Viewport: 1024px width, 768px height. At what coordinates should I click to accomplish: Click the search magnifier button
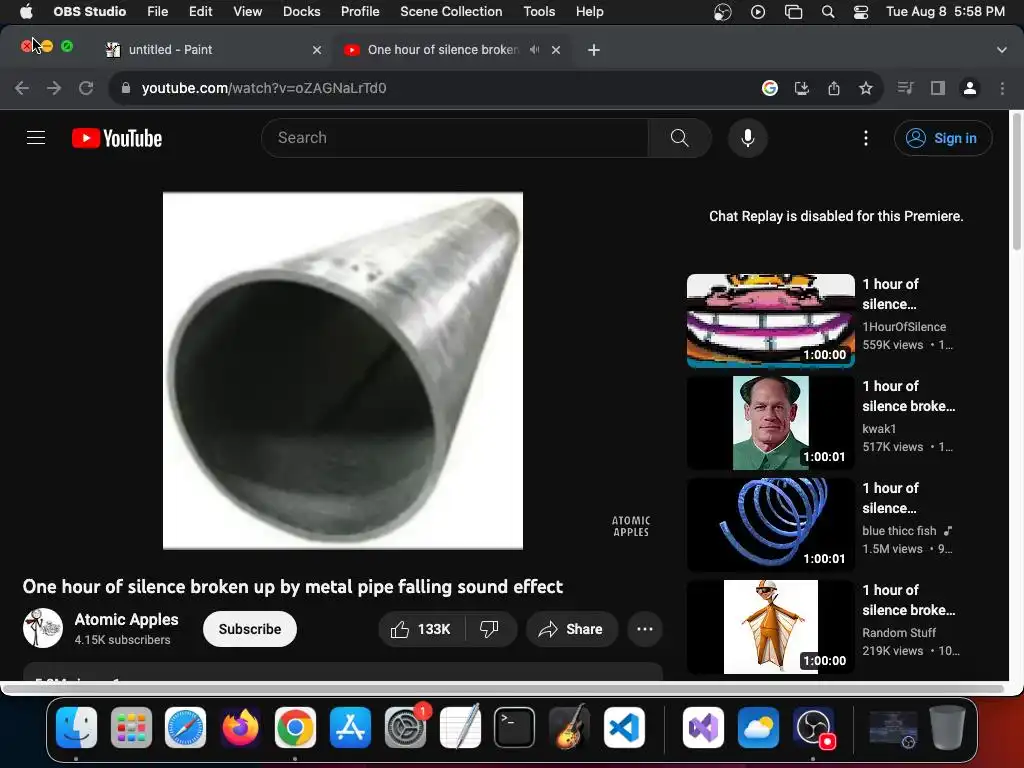[x=679, y=138]
